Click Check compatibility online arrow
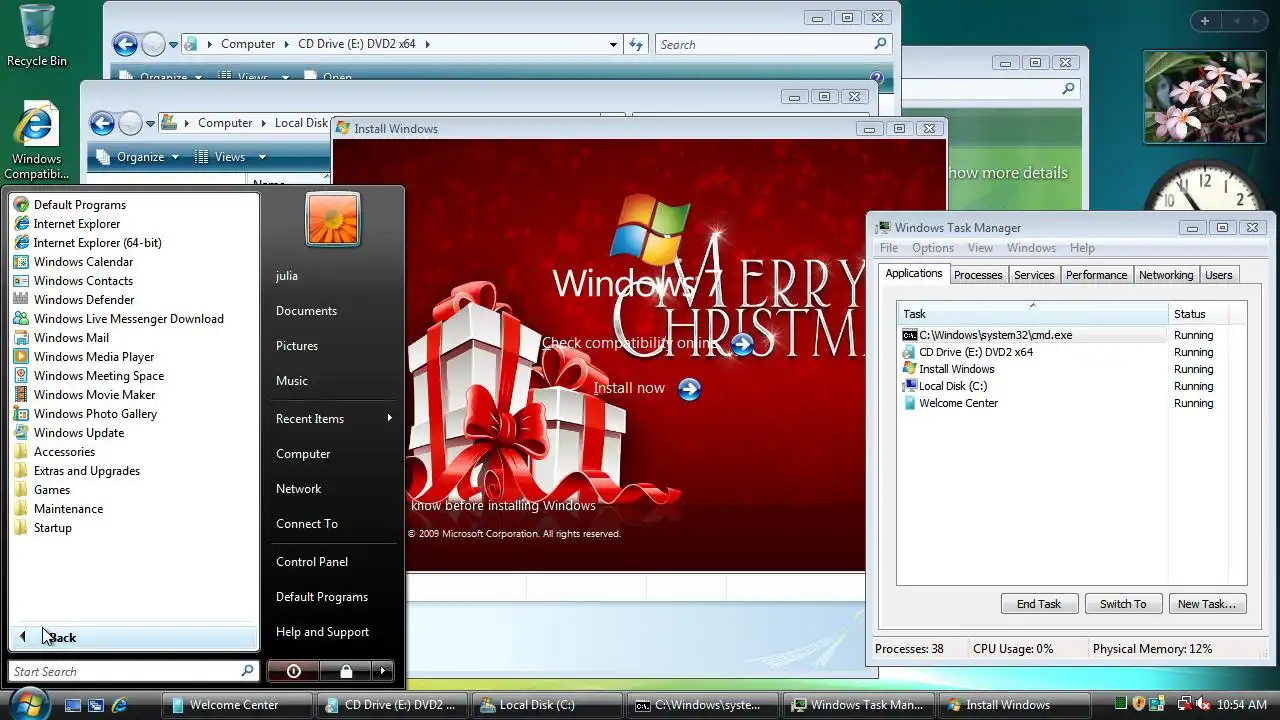The image size is (1280, 720). click(742, 345)
